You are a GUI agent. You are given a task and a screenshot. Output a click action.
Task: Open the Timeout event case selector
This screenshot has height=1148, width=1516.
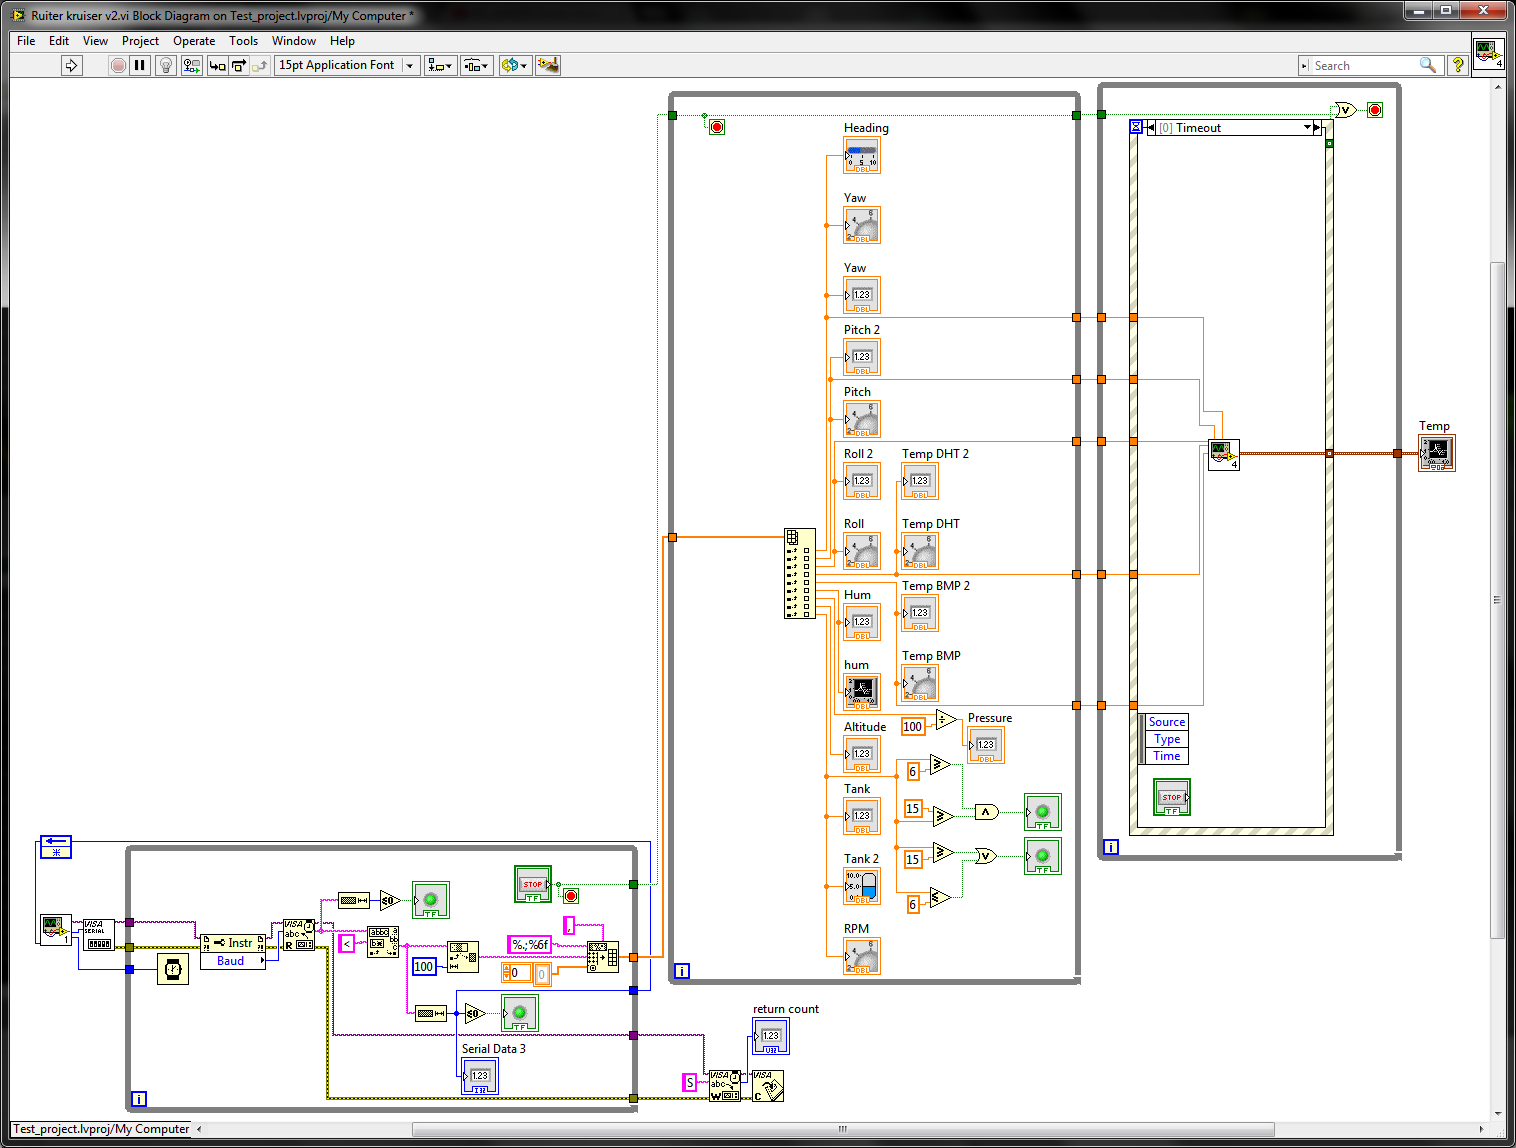[1307, 128]
